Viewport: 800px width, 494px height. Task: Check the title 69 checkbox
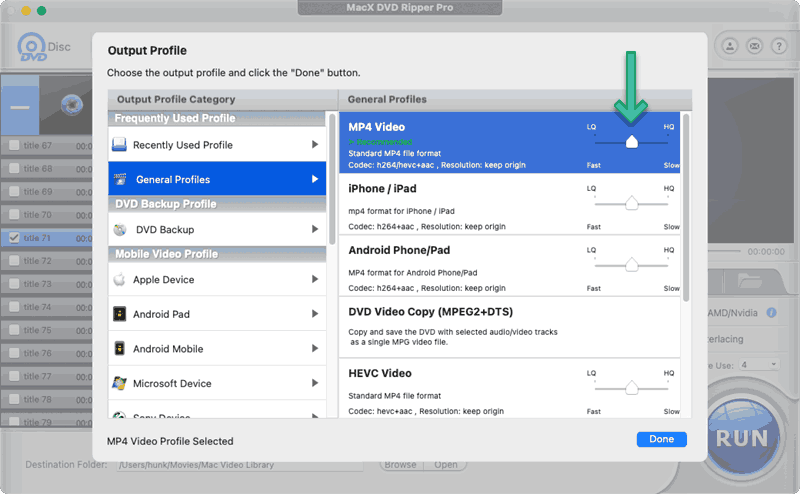point(14,191)
